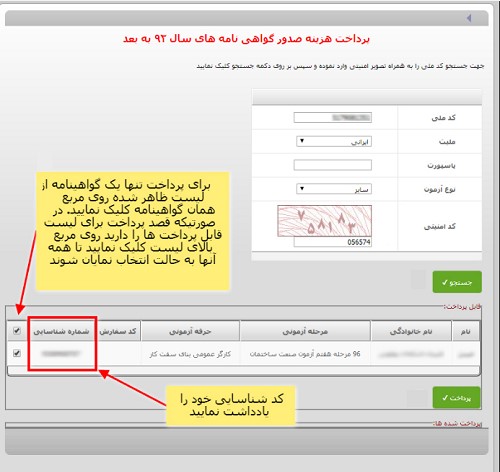
Task: Click the blurred identification number cell
Action: tap(62, 354)
